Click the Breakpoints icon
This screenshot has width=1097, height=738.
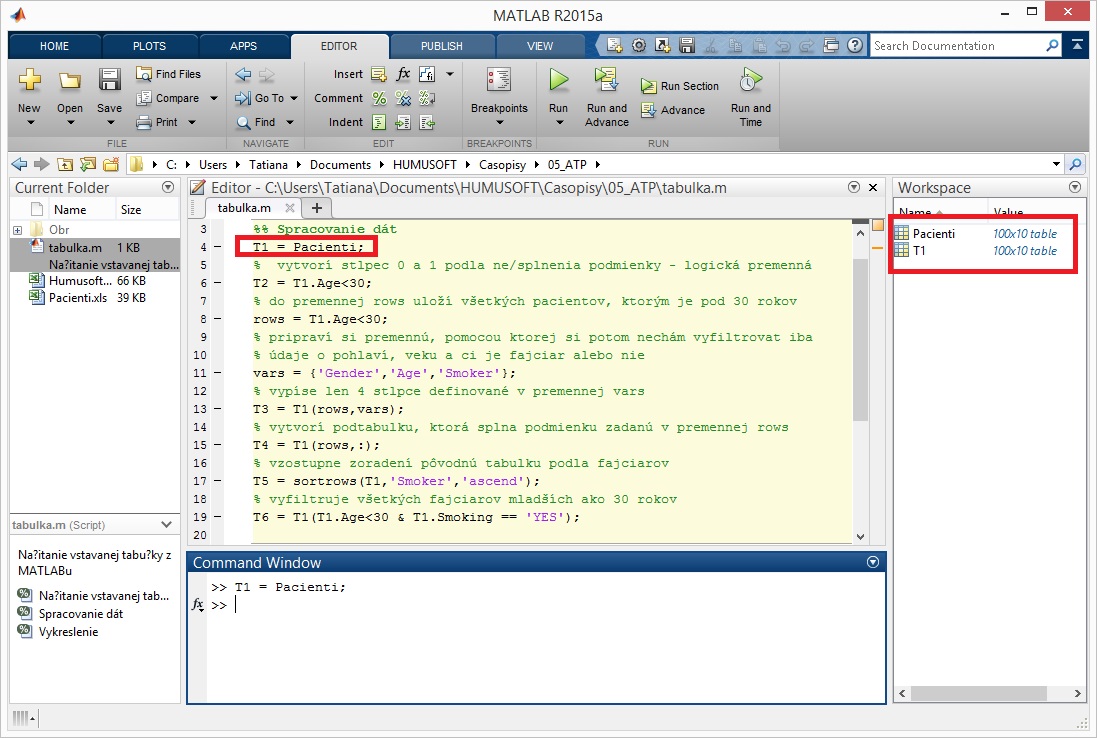(499, 80)
